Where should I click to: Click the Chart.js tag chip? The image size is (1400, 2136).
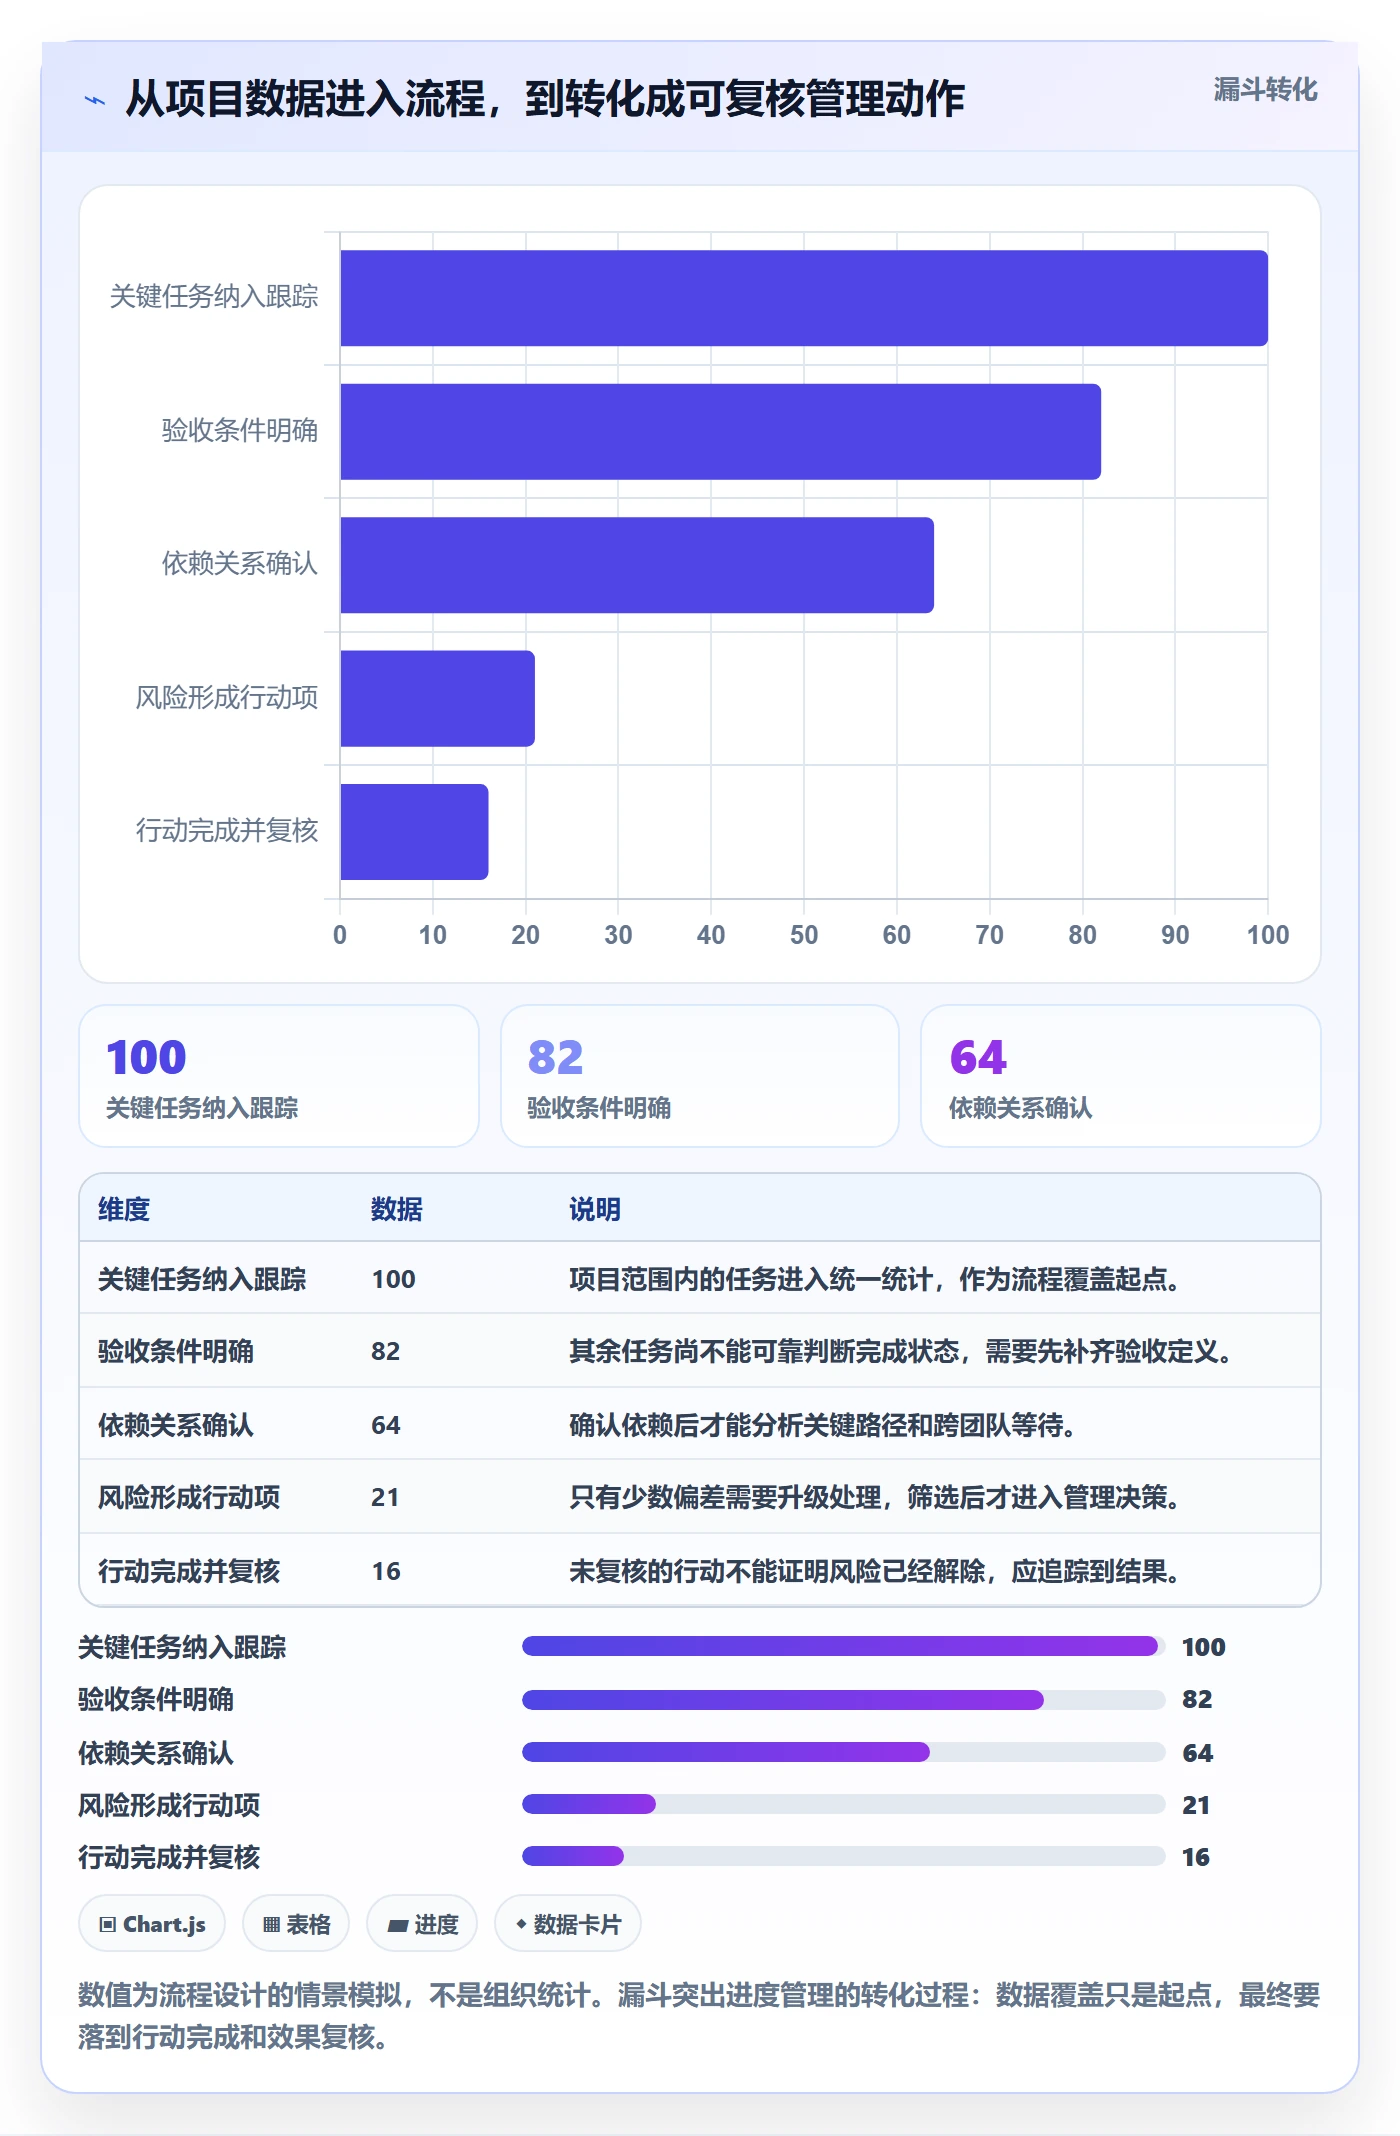152,1923
